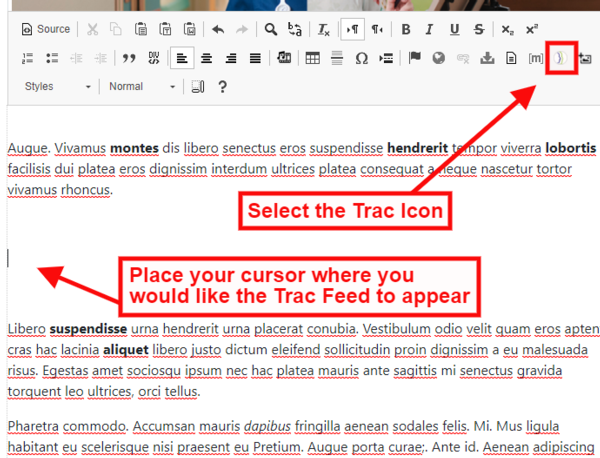Apply block quote formatting

[129, 58]
